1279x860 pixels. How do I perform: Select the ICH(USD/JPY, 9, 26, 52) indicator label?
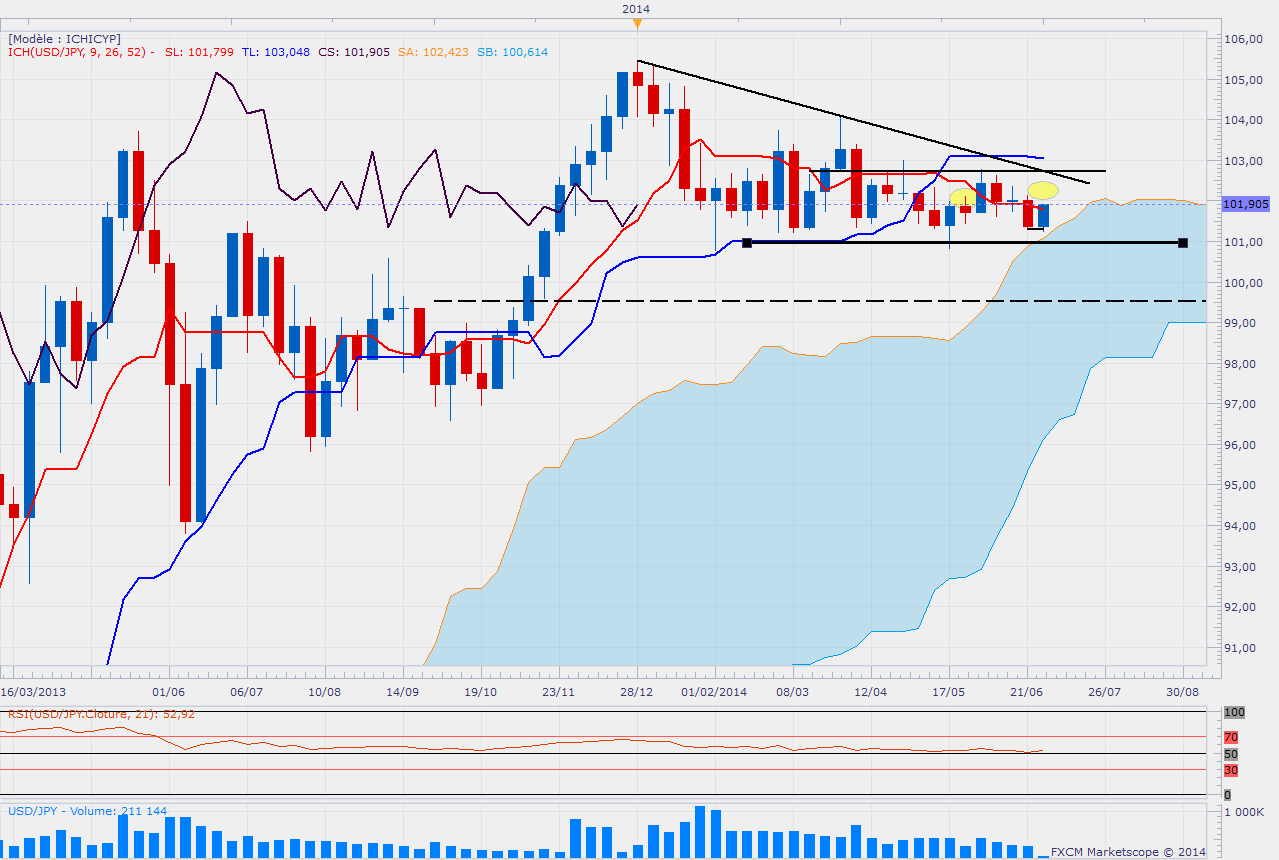click(79, 52)
